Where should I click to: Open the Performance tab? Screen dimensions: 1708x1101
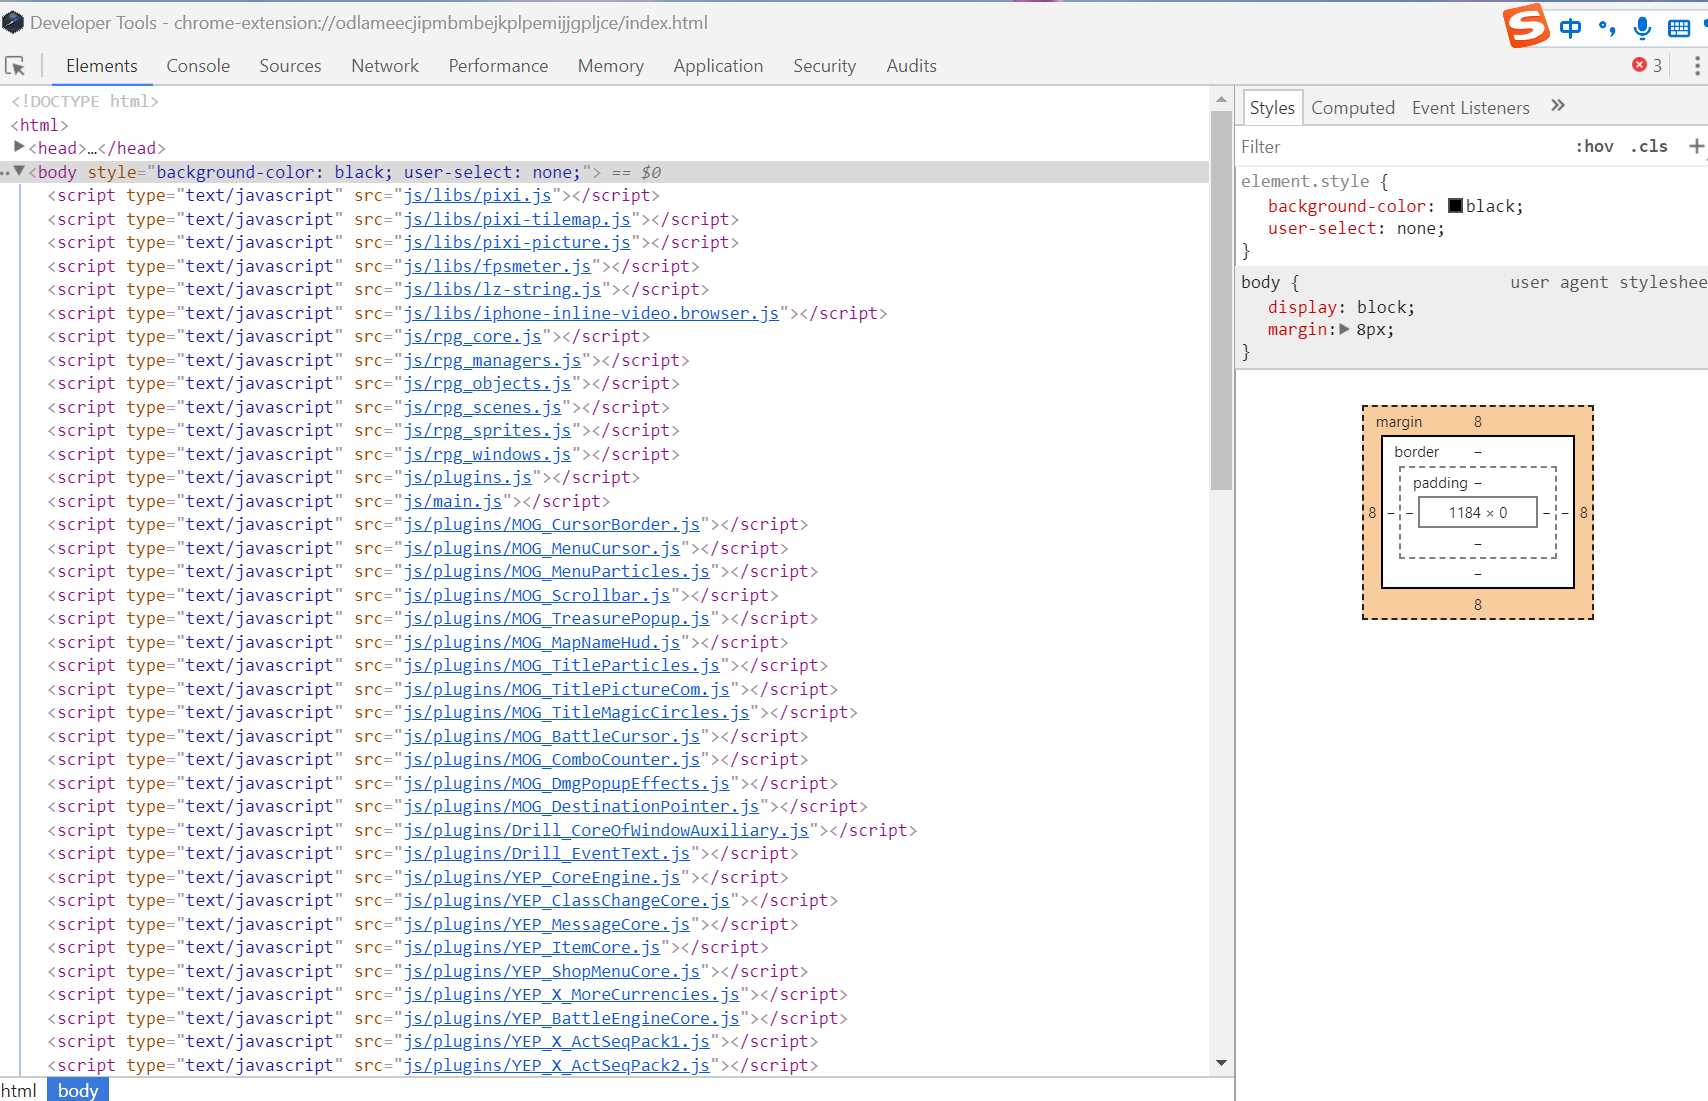(498, 66)
